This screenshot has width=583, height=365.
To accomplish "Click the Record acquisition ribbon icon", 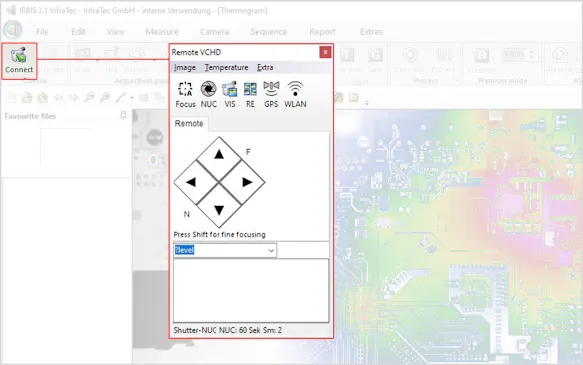I will click(136, 59).
